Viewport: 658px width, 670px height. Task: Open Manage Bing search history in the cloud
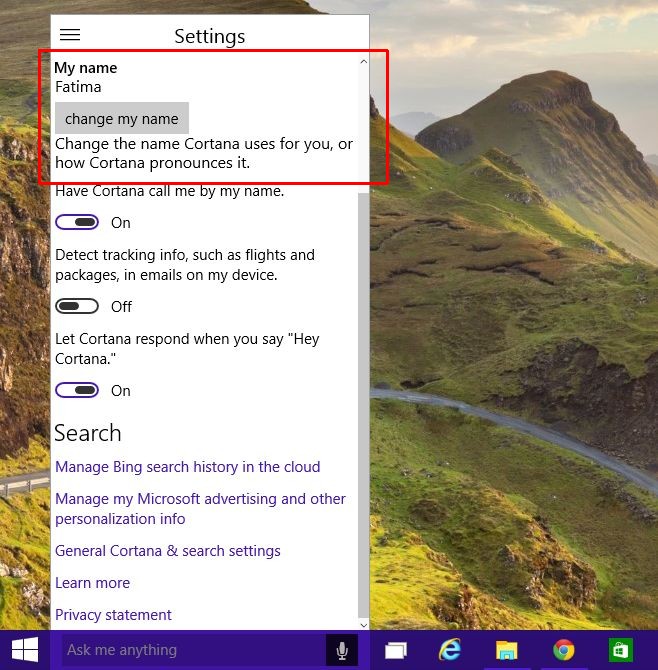188,467
